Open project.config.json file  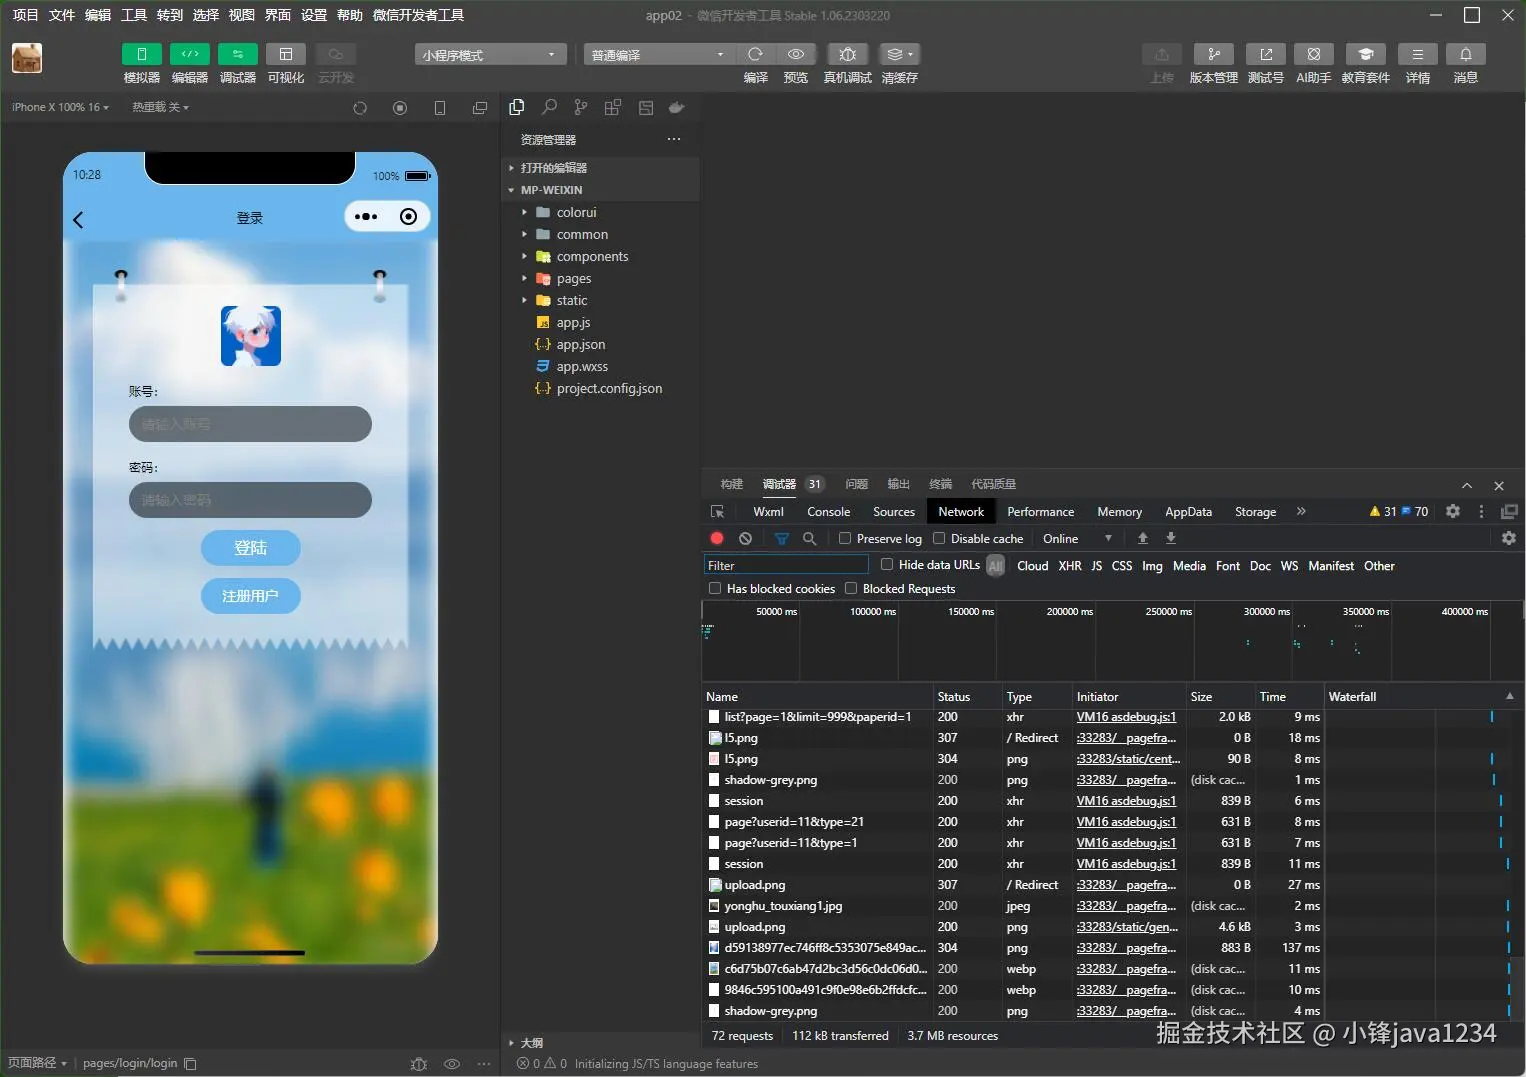(x=609, y=388)
